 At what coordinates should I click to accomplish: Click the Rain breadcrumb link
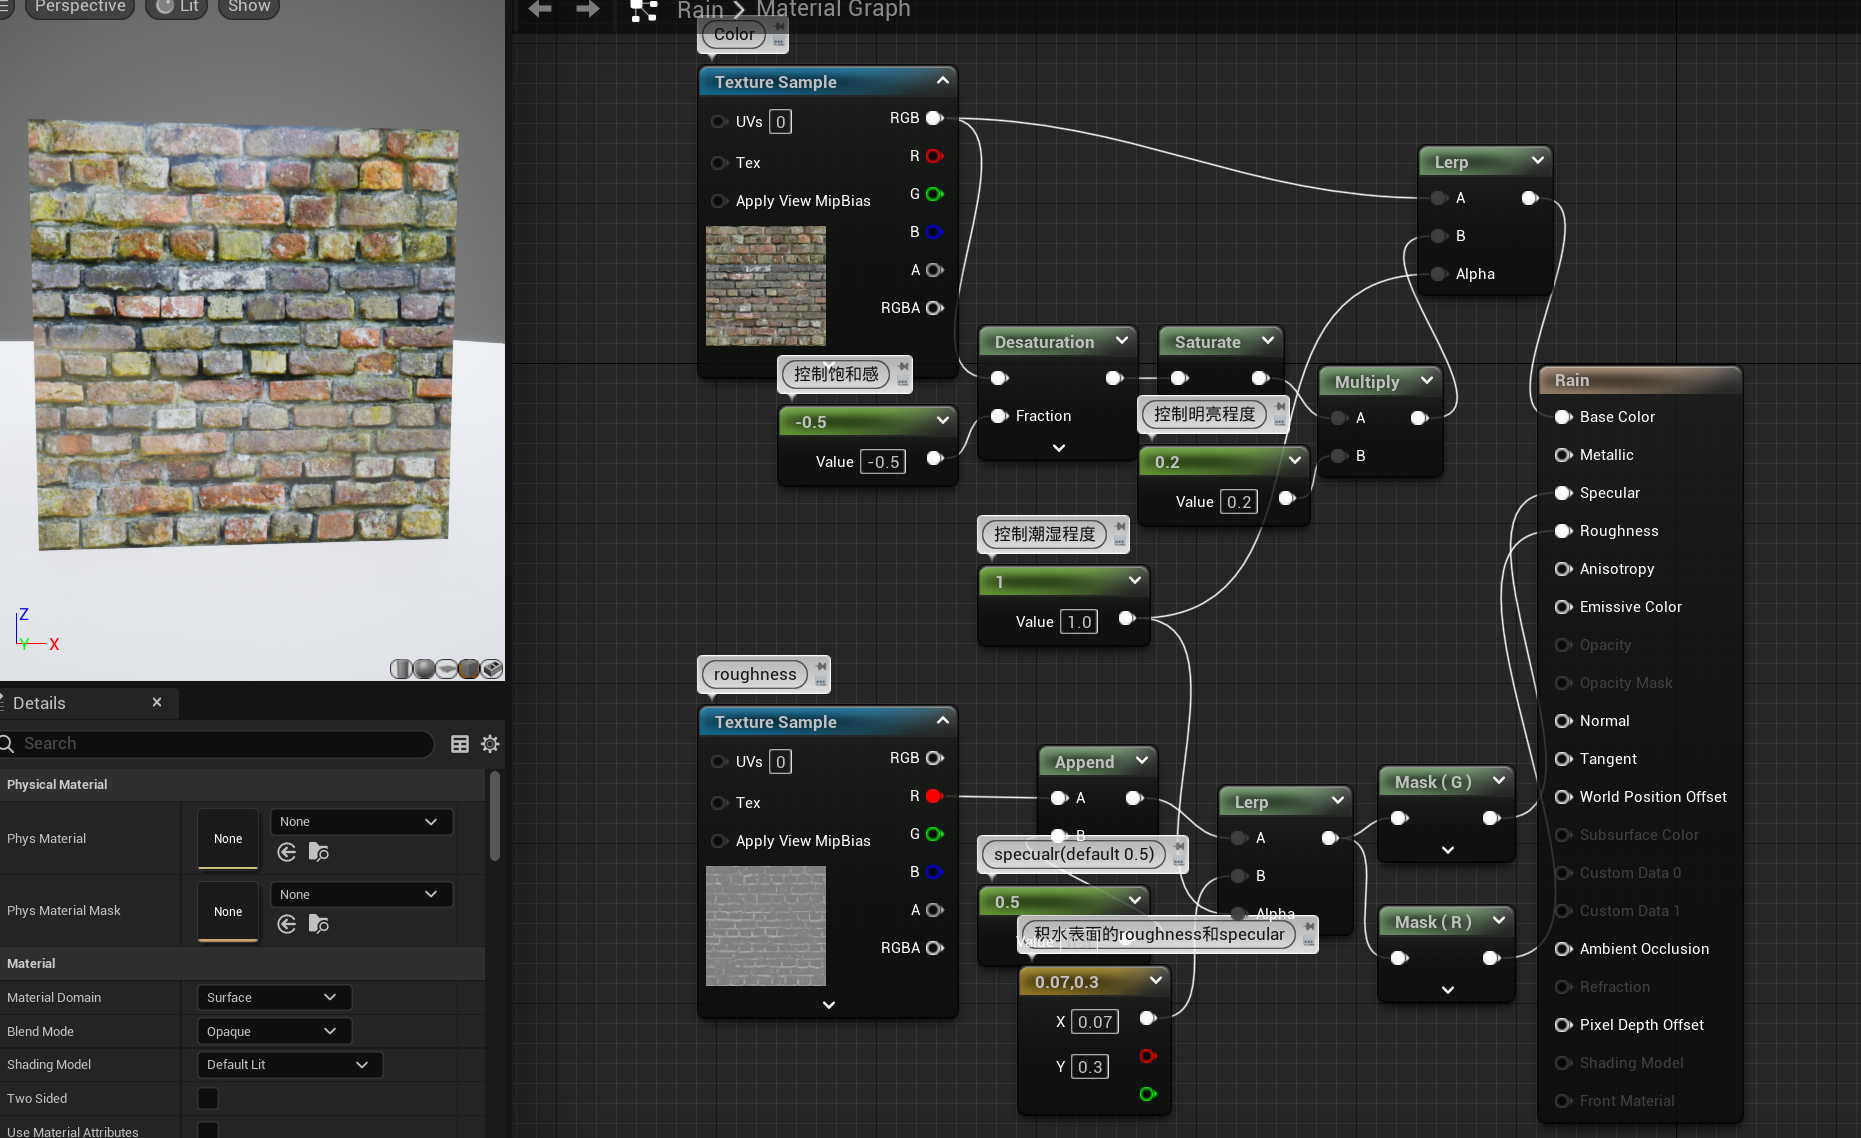pyautogui.click(x=700, y=10)
